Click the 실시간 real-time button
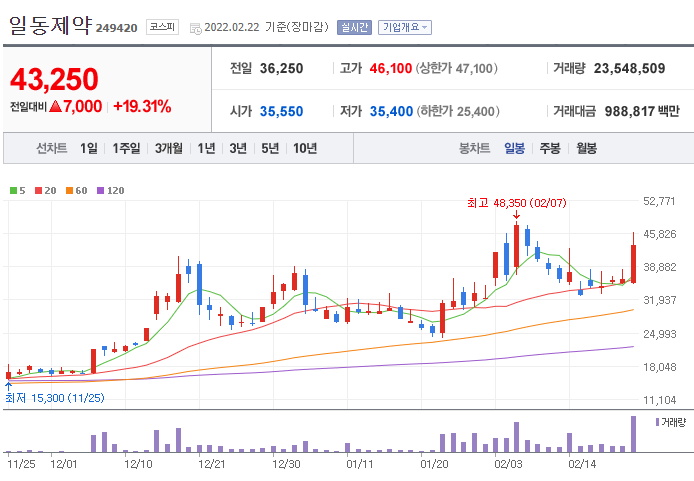Screen dimensions: 694x481 click(354, 27)
